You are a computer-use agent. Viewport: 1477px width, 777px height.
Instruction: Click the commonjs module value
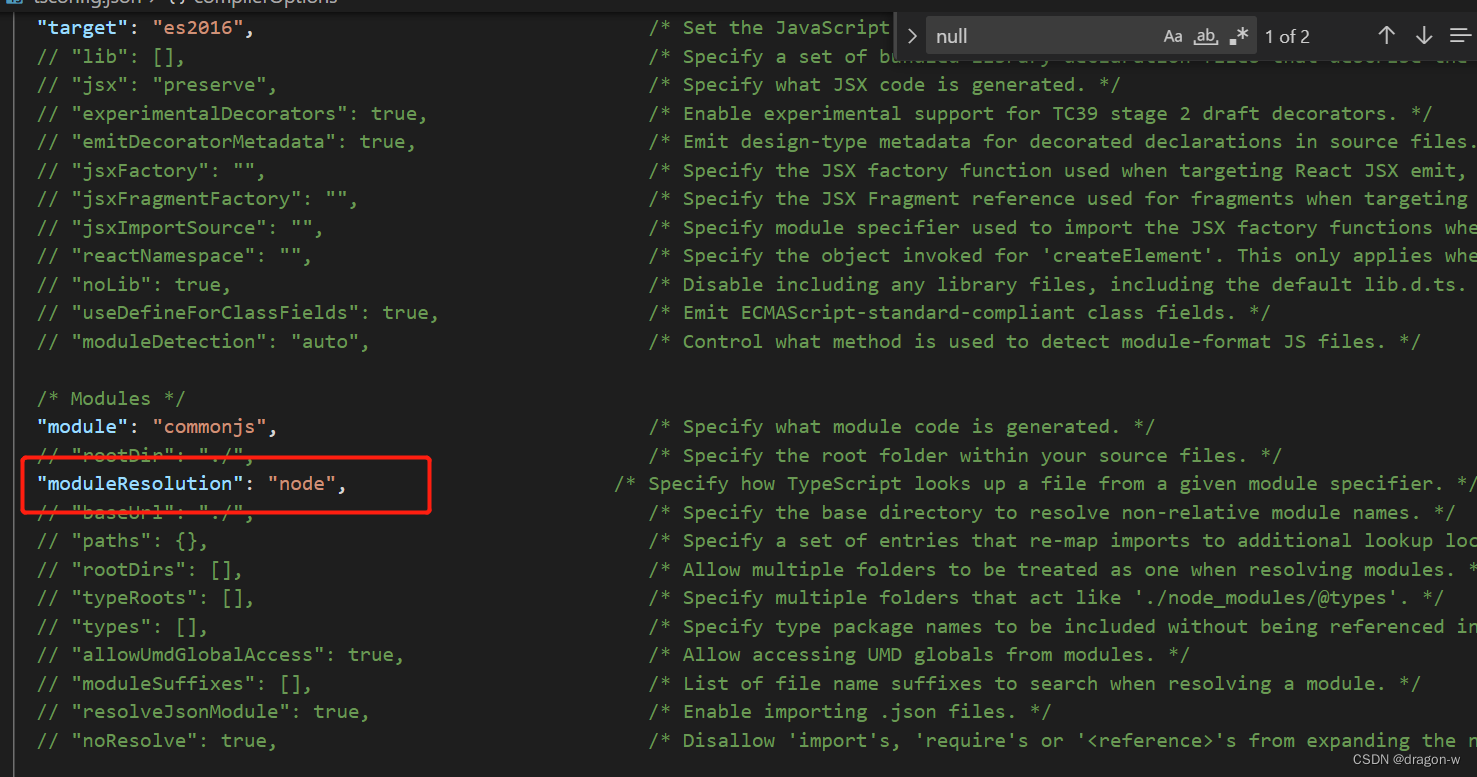[211, 425]
